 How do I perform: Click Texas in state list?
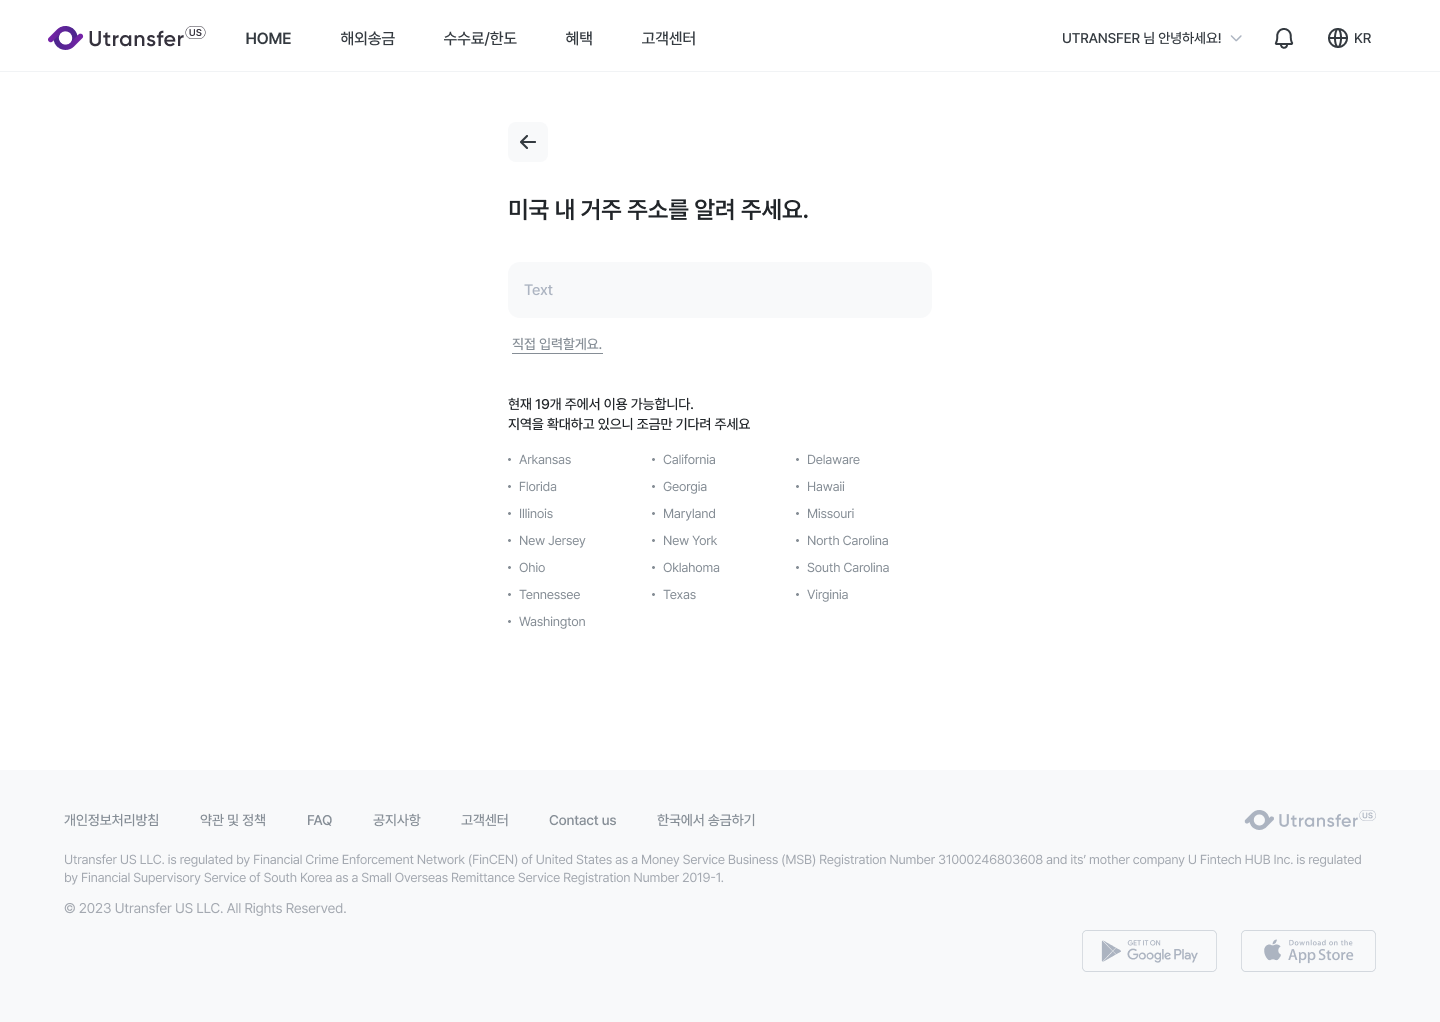[679, 595]
